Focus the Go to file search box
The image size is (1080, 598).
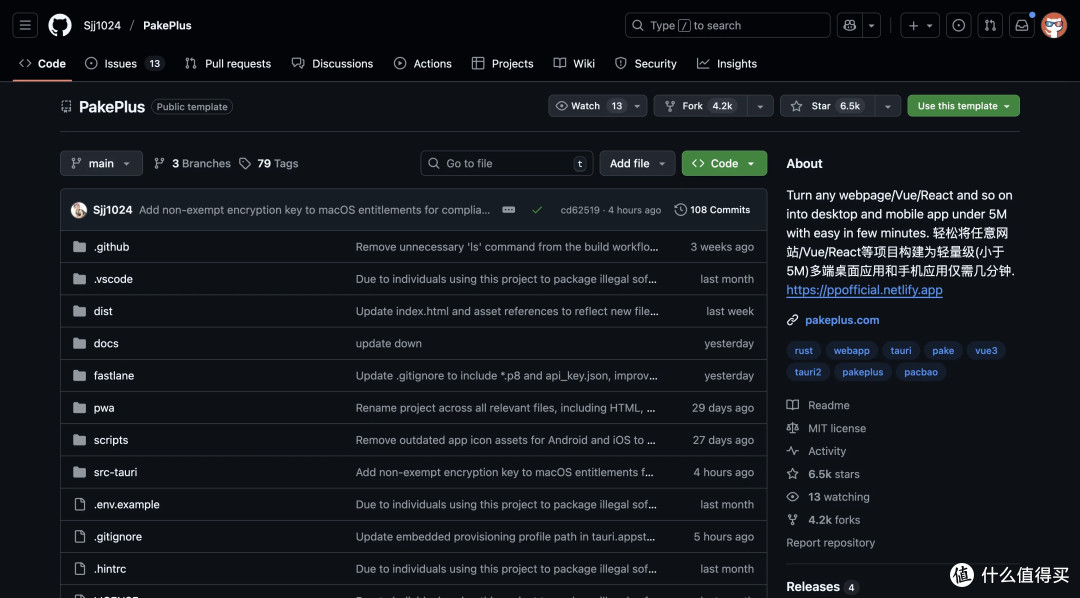(x=506, y=163)
